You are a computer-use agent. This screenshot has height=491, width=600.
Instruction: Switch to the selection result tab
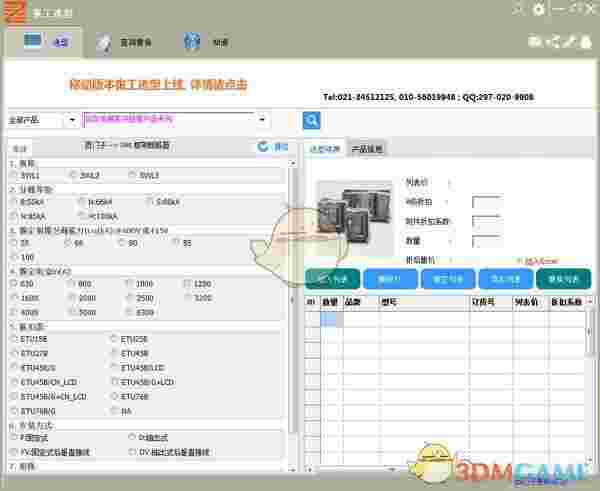(x=324, y=149)
